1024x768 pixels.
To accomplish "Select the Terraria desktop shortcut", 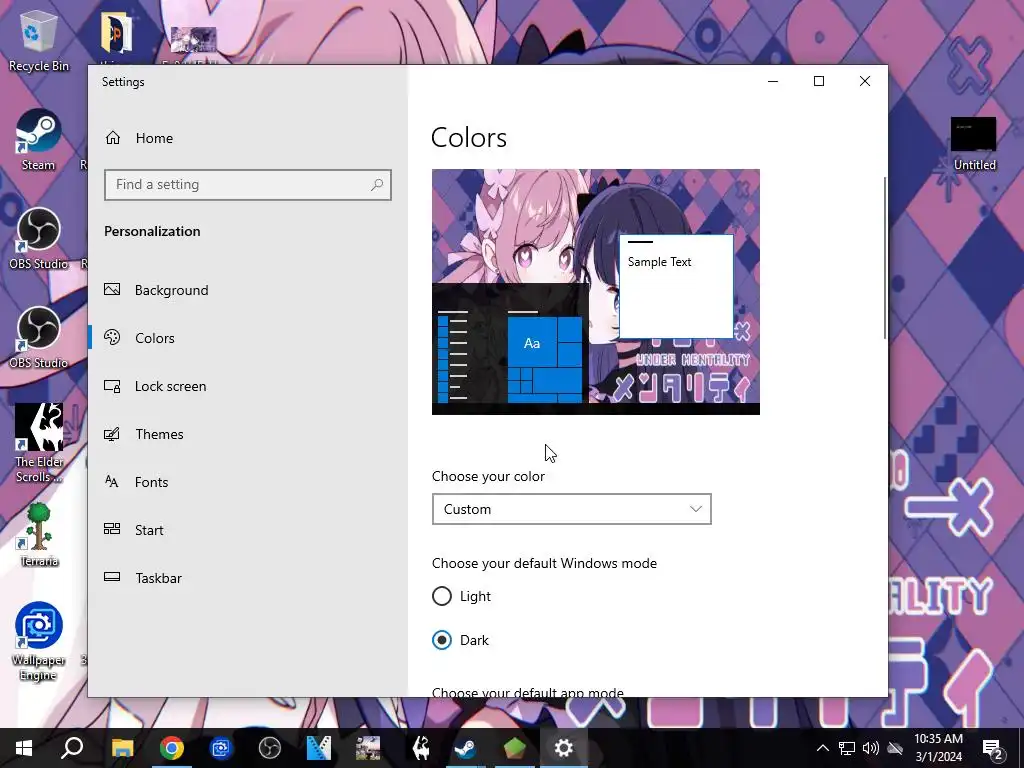I will coord(39,534).
